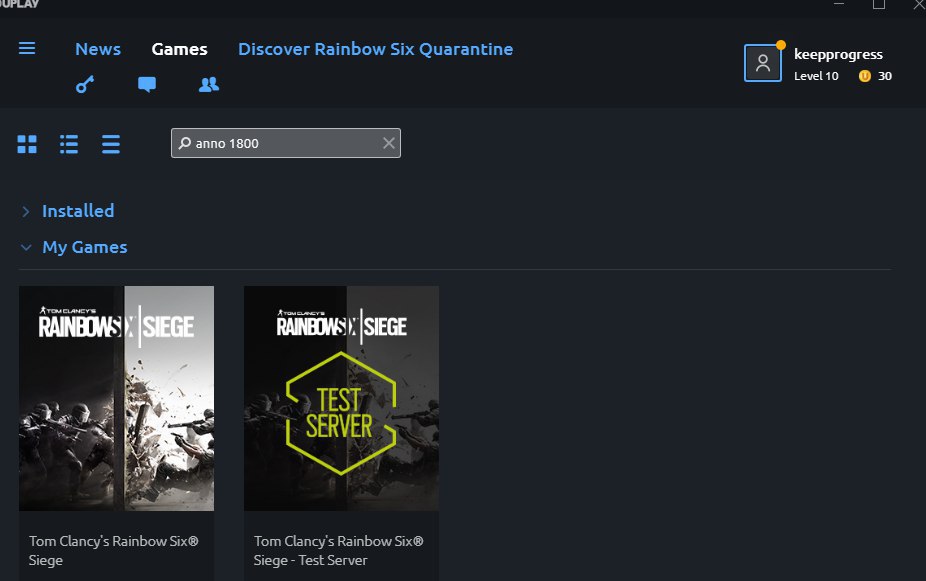Open Rainbow Six Siege game cover
The width and height of the screenshot is (926, 581).
(x=116, y=398)
